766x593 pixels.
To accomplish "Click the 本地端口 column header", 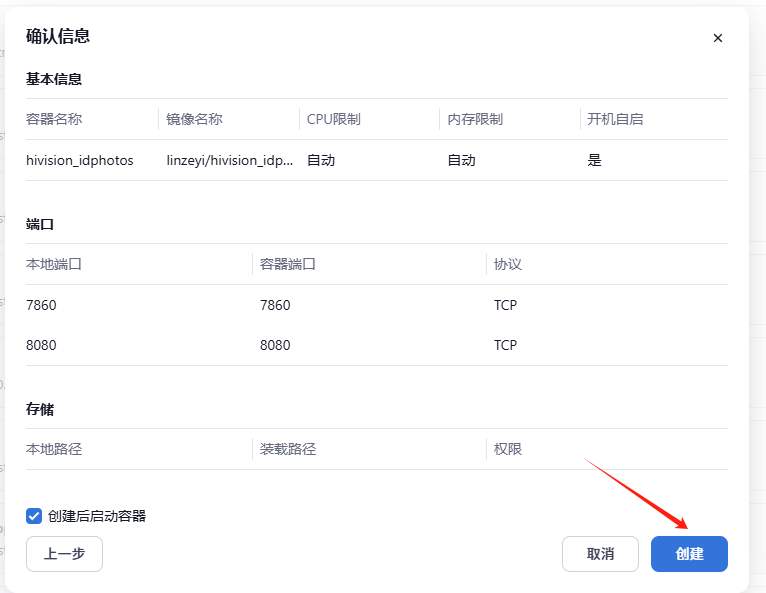I will click(x=54, y=264).
